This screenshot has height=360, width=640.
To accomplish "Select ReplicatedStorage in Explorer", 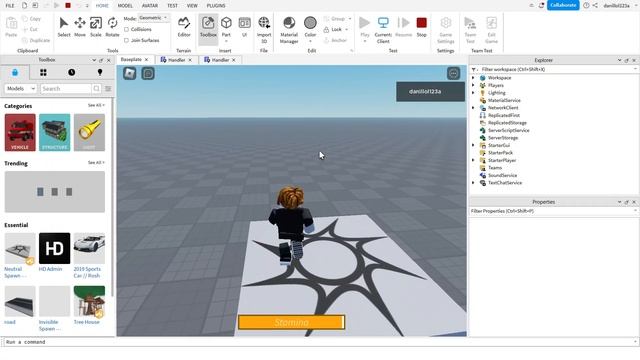I will [507, 123].
